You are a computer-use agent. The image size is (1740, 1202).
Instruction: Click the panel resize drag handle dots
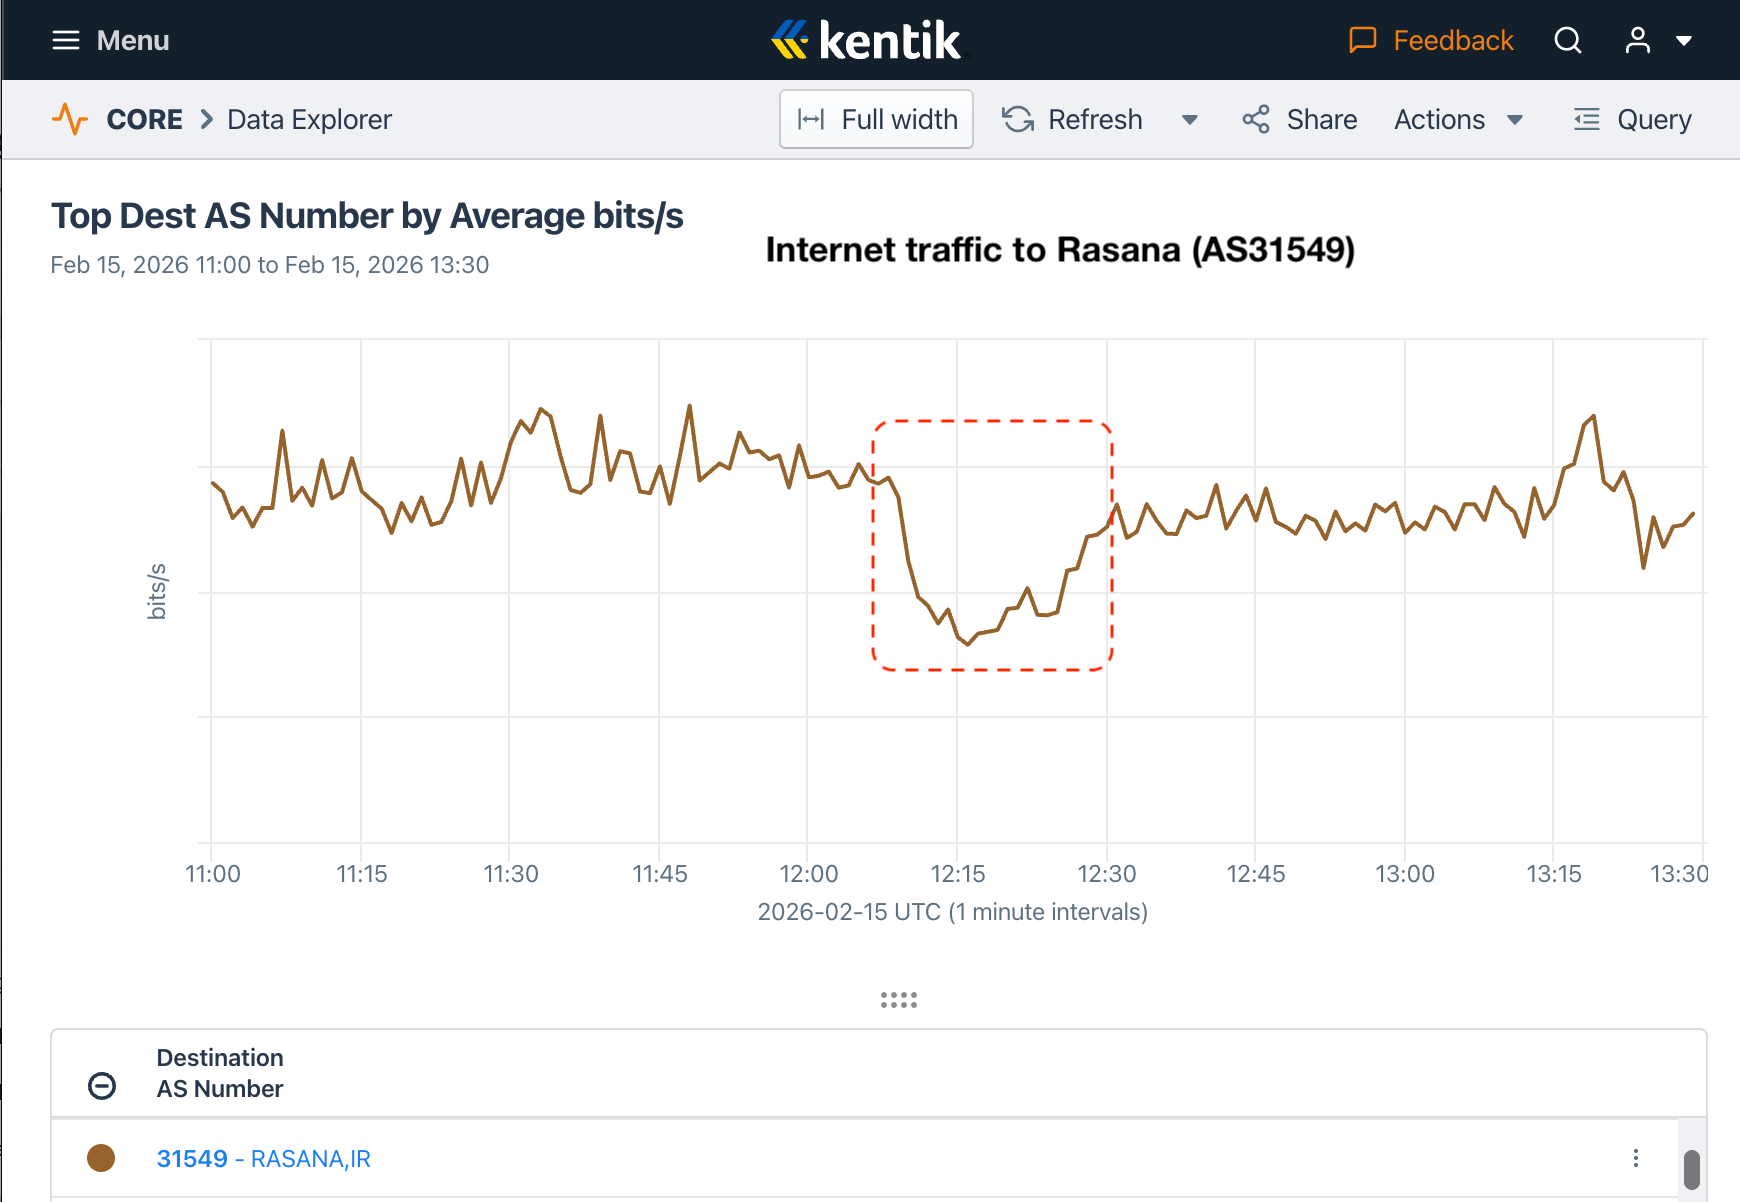898,1000
